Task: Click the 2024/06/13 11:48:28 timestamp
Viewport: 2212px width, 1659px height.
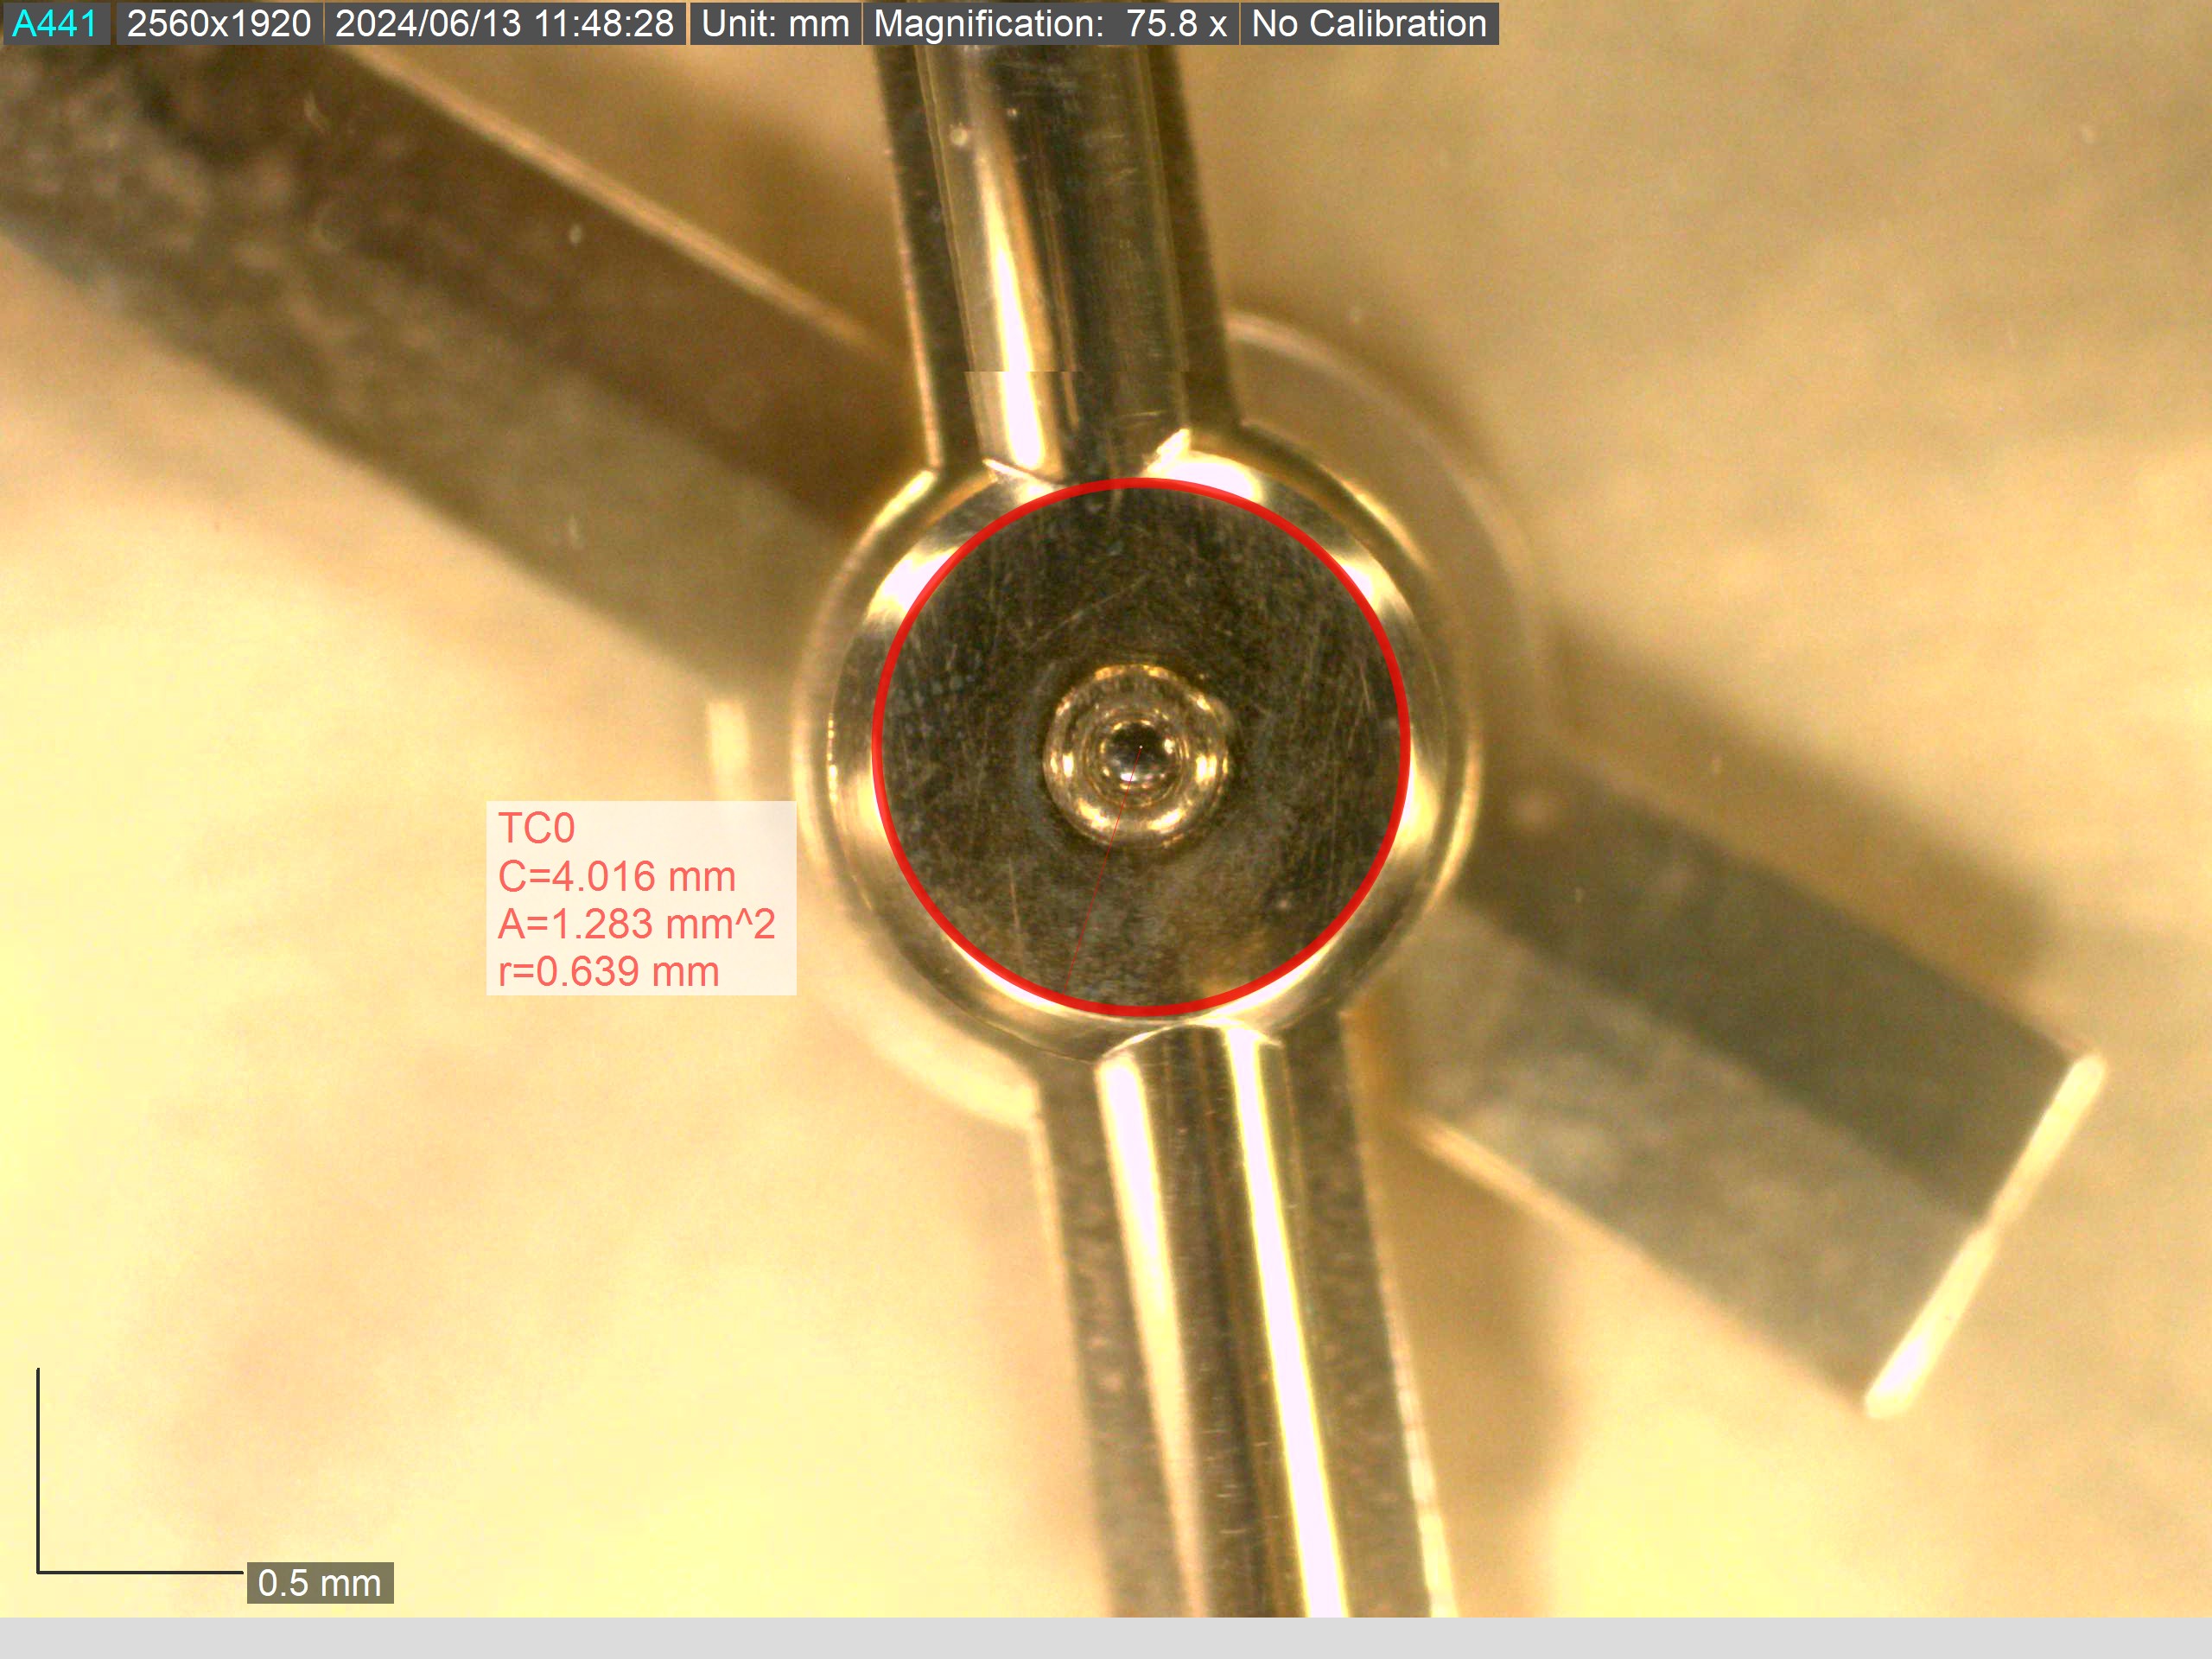Action: 504,23
